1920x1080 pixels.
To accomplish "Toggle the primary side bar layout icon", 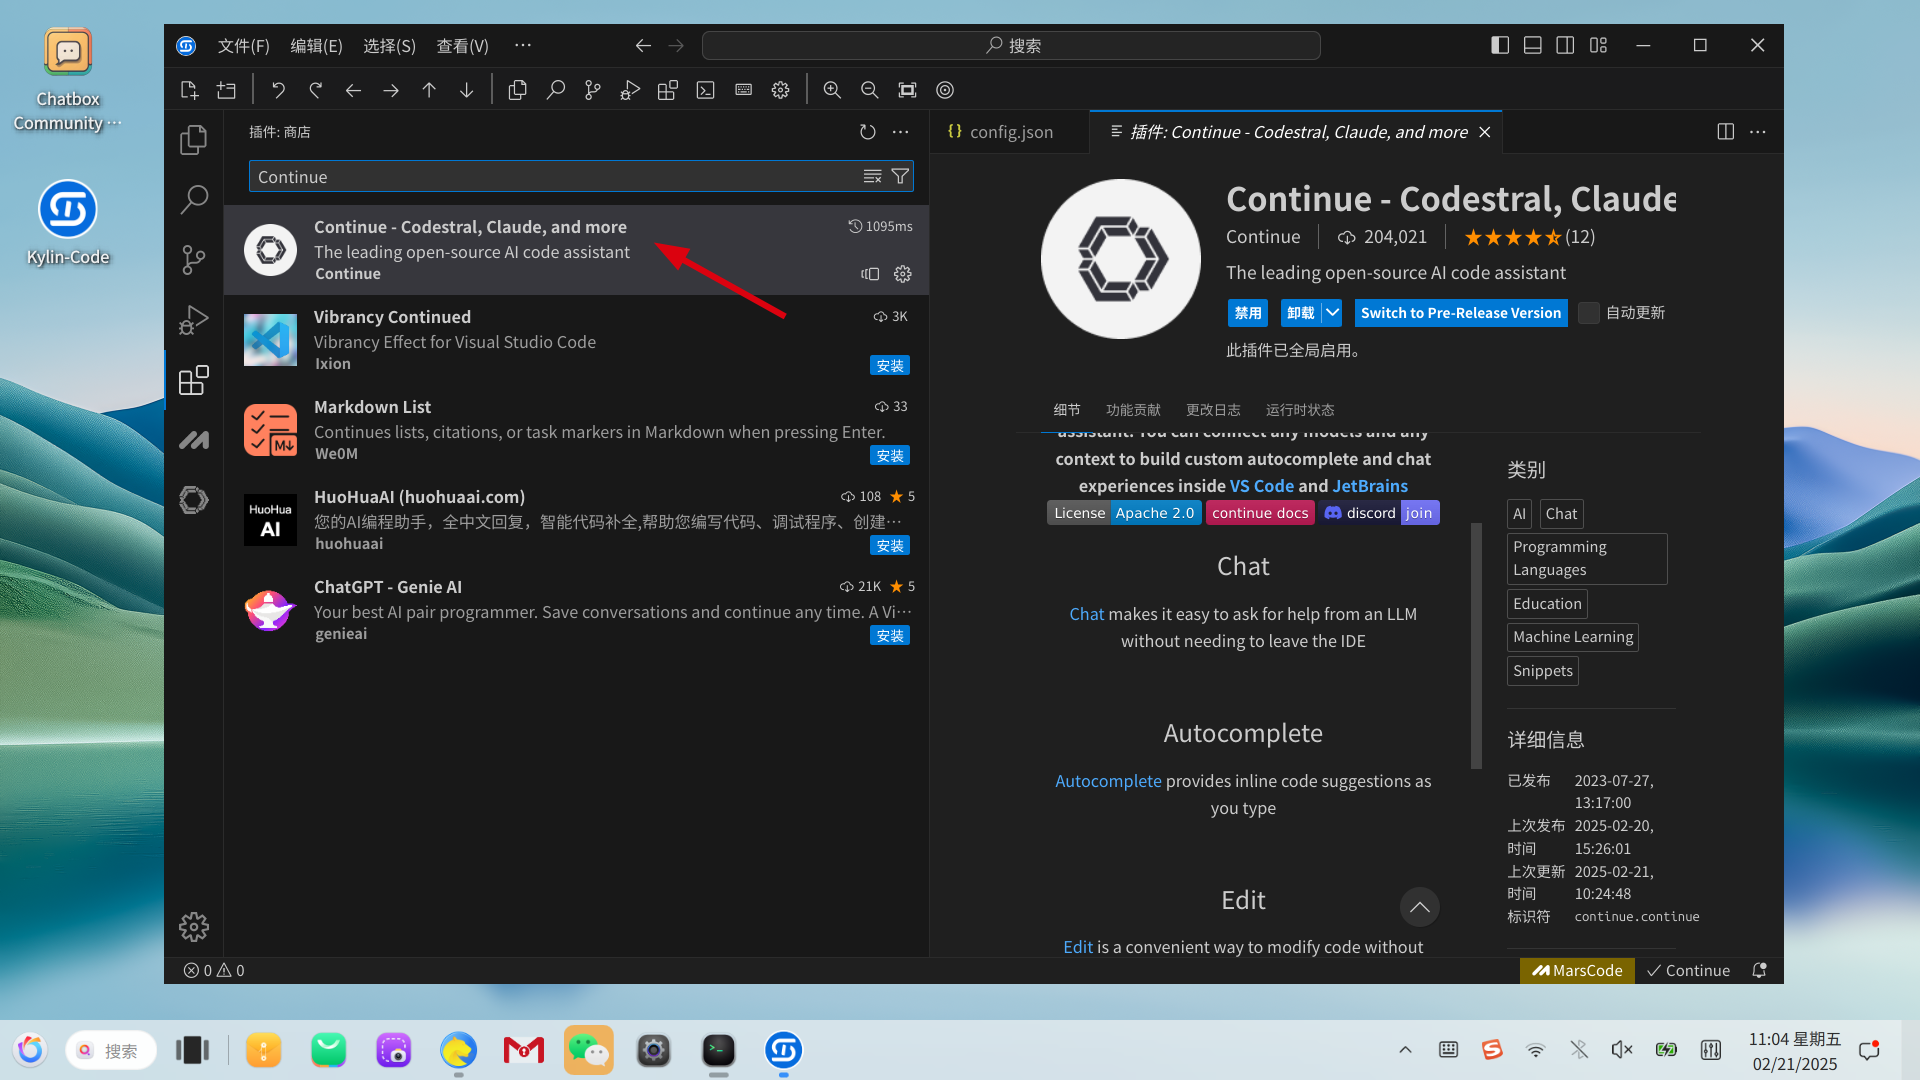I will point(1500,45).
